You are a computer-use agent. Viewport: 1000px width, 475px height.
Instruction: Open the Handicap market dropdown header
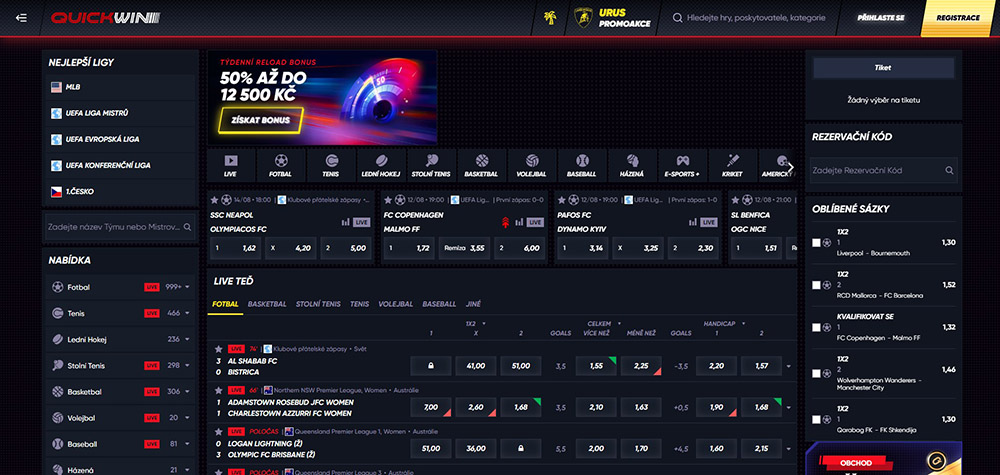pos(725,324)
